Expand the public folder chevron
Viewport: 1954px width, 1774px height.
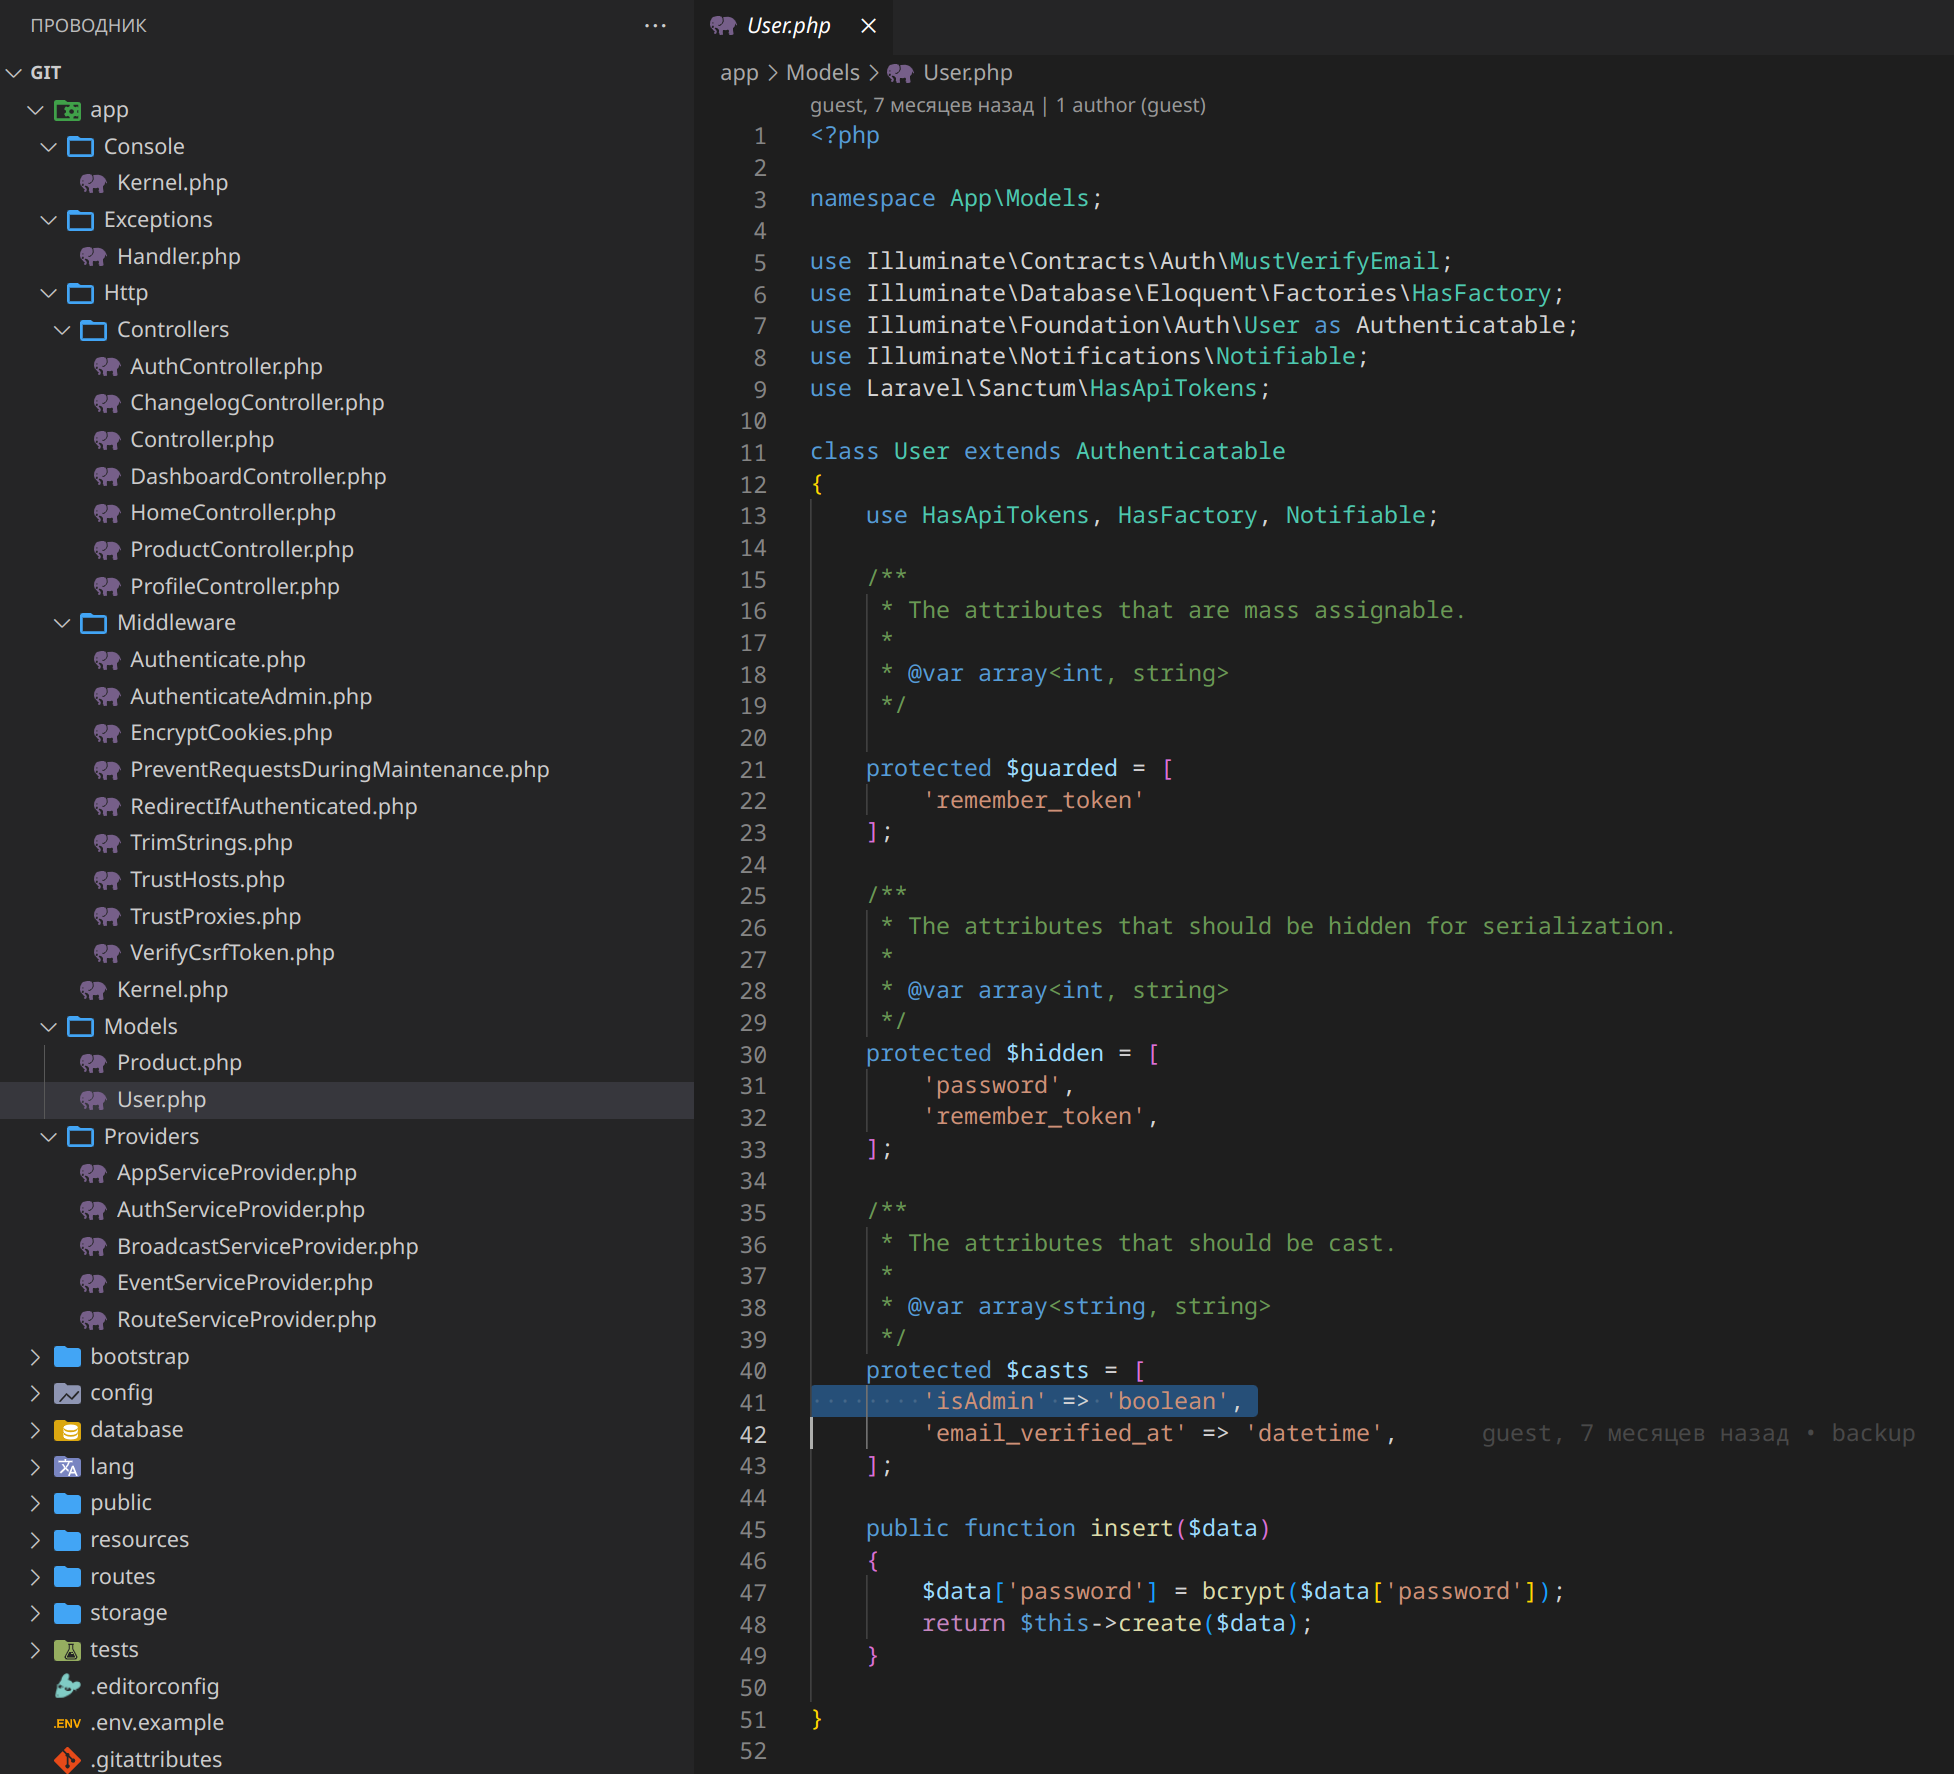pos(36,1503)
